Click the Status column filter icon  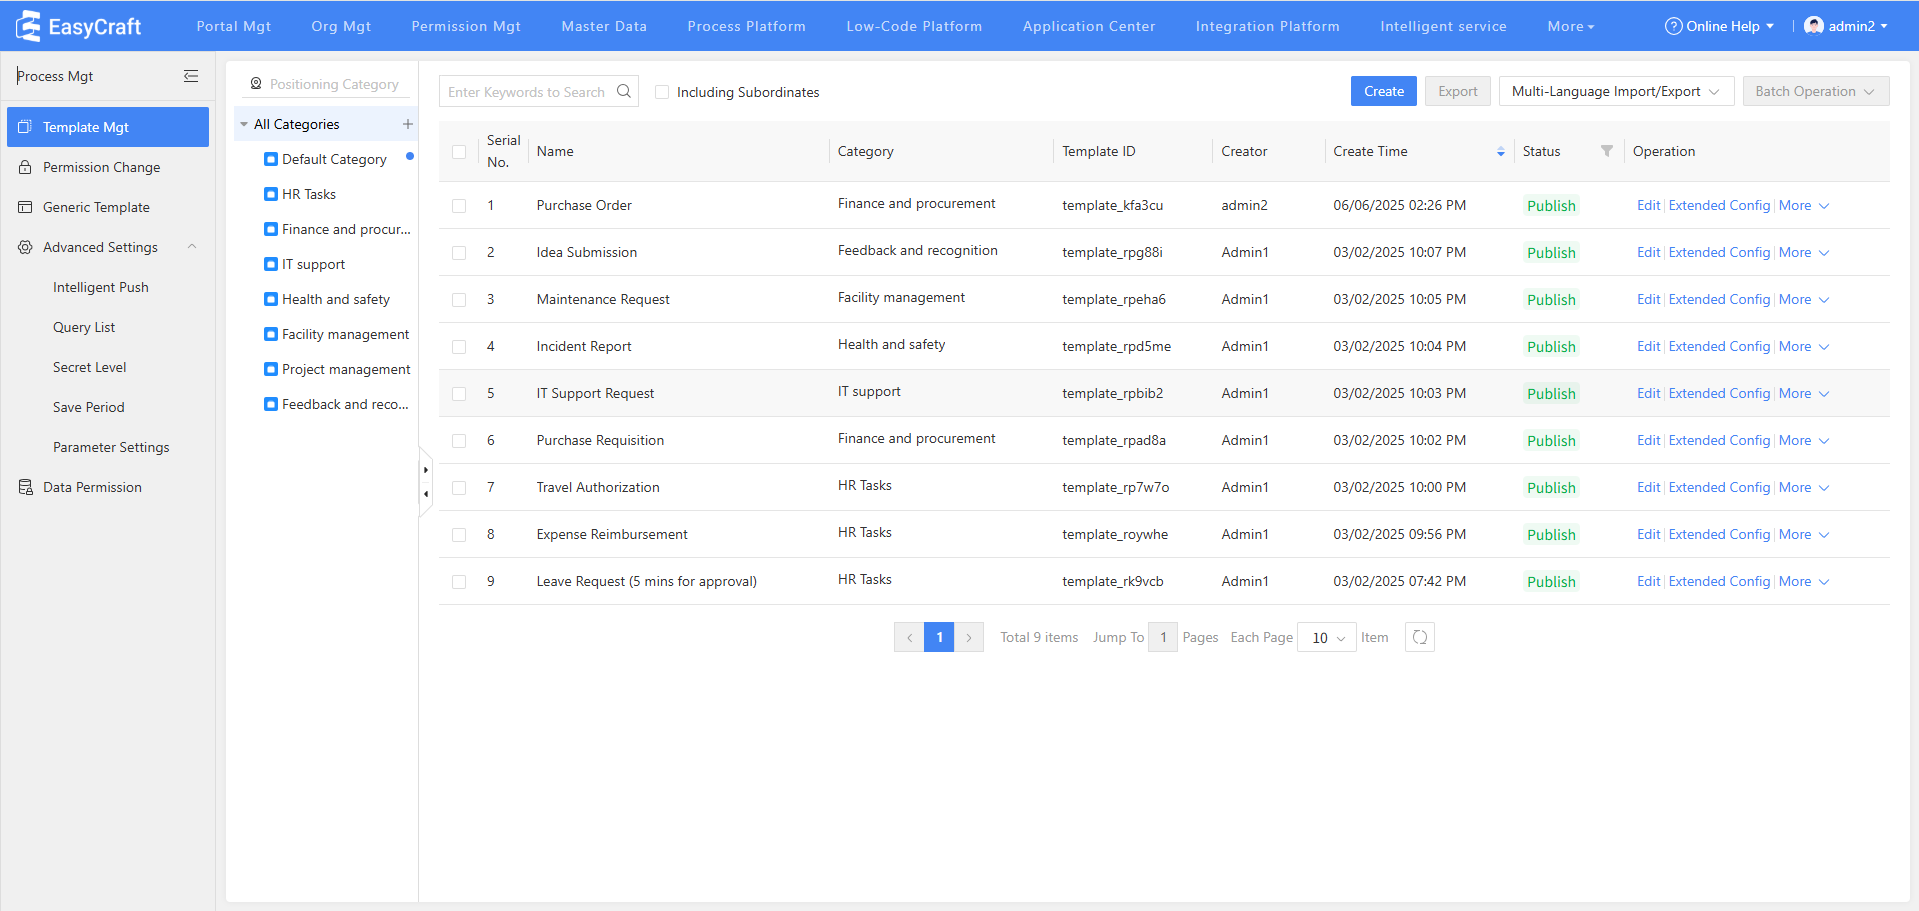[1606, 151]
